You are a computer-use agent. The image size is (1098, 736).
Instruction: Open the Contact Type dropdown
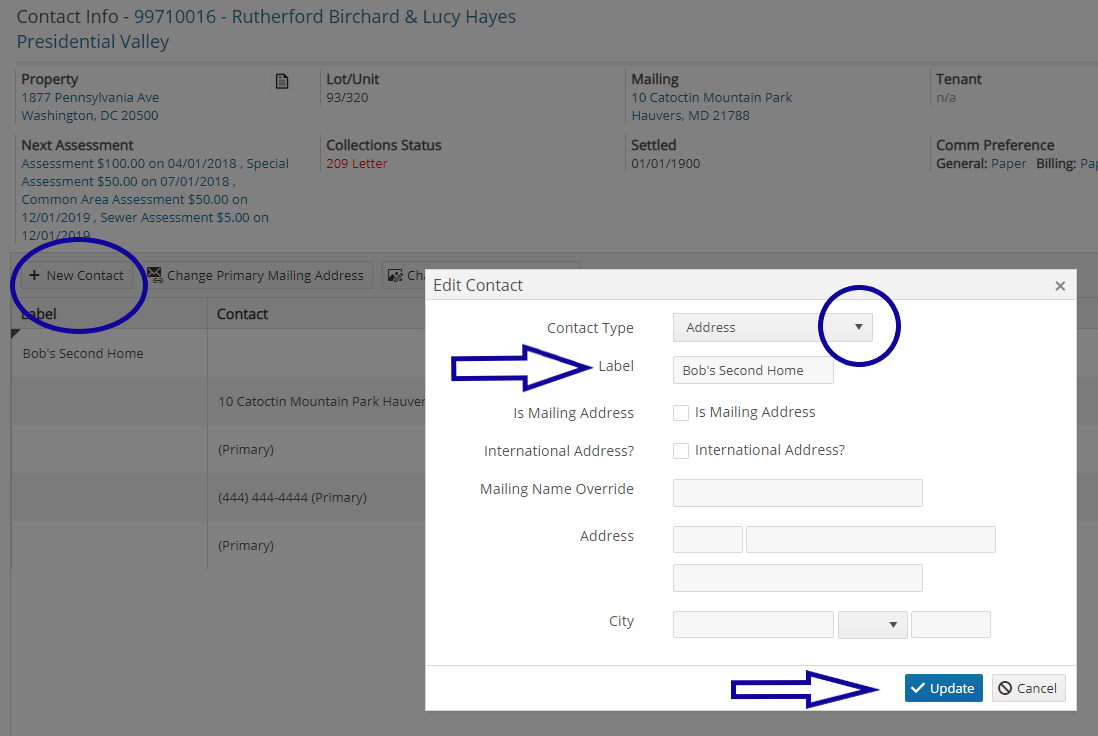(x=772, y=327)
